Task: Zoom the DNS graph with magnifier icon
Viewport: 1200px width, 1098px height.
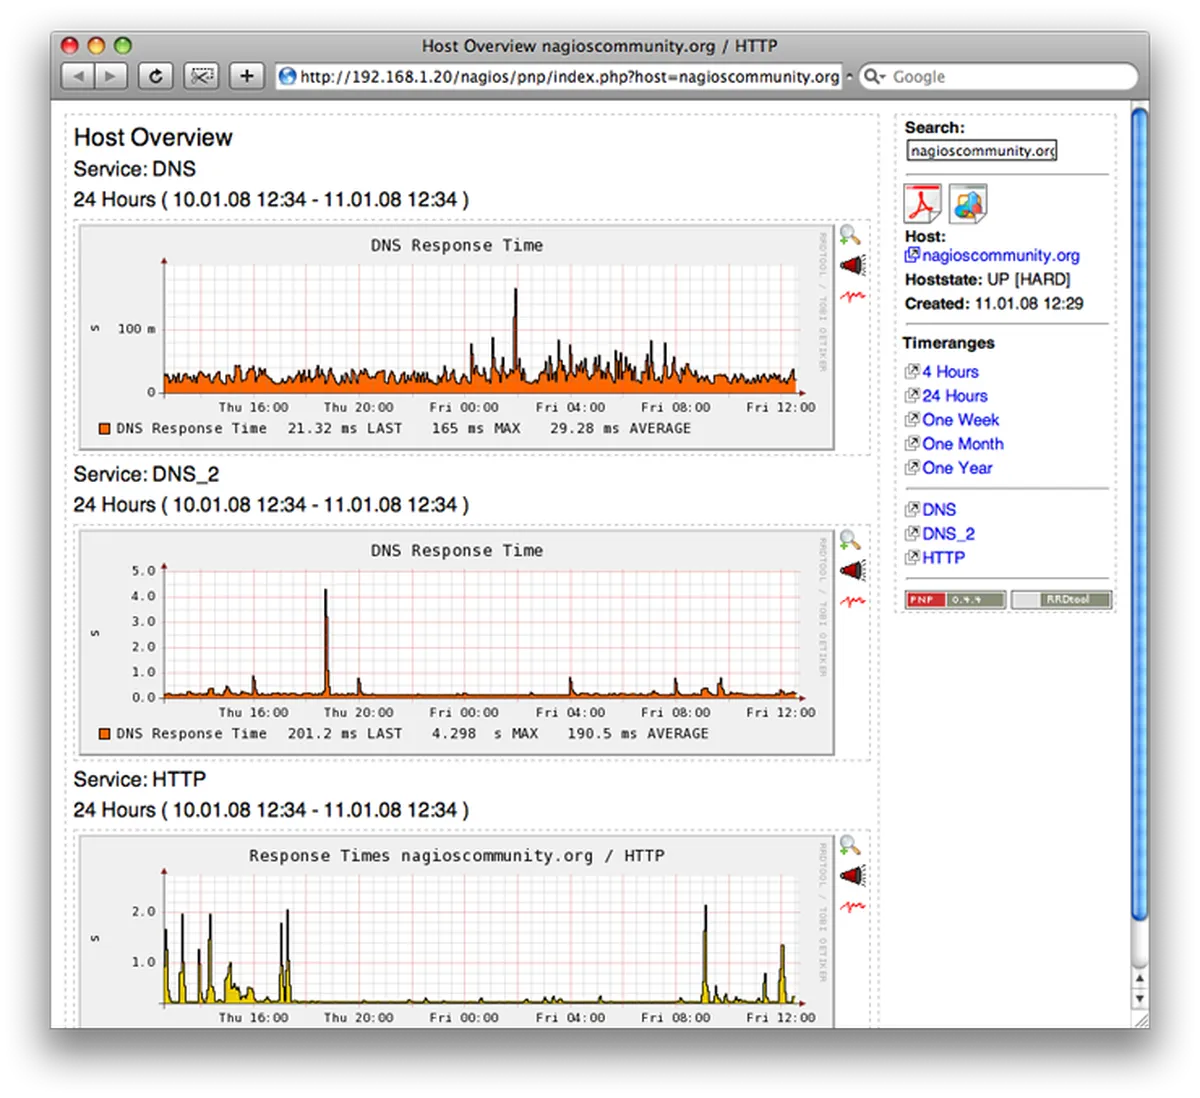Action: click(x=850, y=236)
